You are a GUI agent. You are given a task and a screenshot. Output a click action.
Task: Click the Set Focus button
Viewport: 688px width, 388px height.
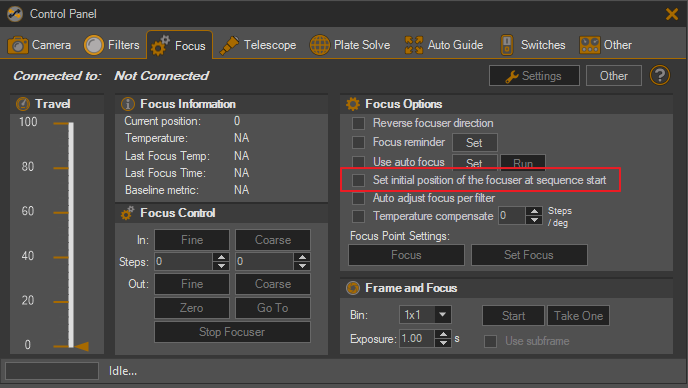(529, 255)
